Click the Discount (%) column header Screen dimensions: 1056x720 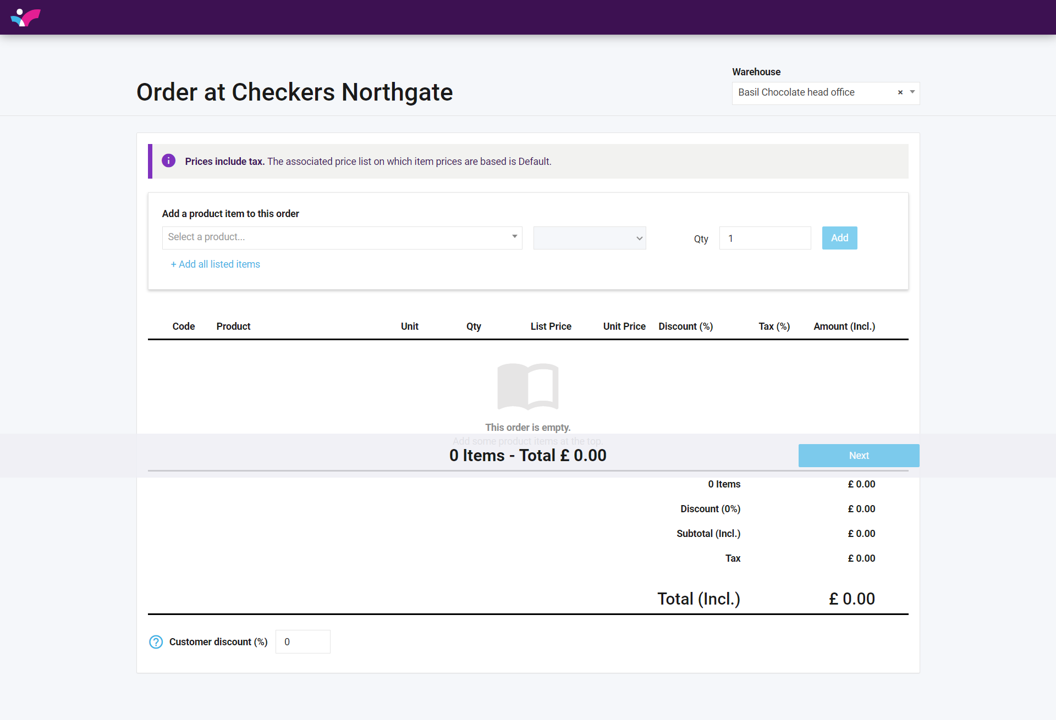click(x=685, y=326)
